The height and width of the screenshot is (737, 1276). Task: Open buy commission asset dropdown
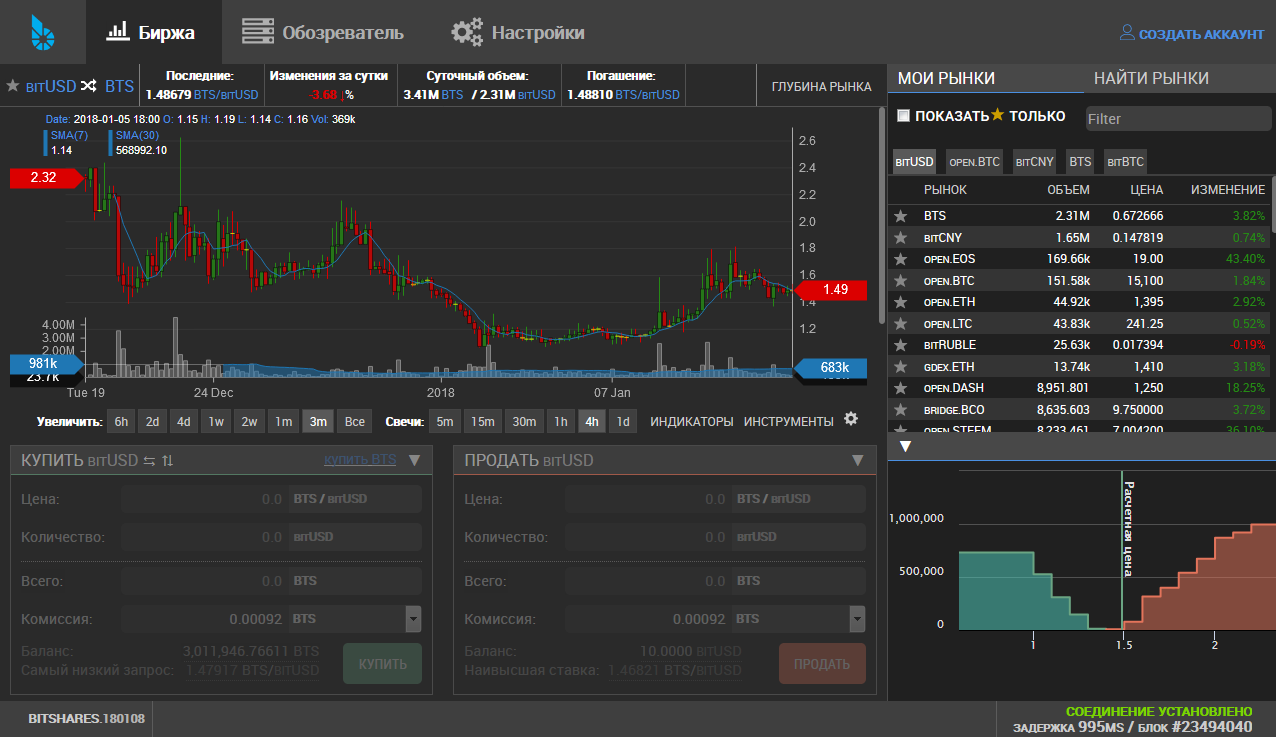point(413,619)
